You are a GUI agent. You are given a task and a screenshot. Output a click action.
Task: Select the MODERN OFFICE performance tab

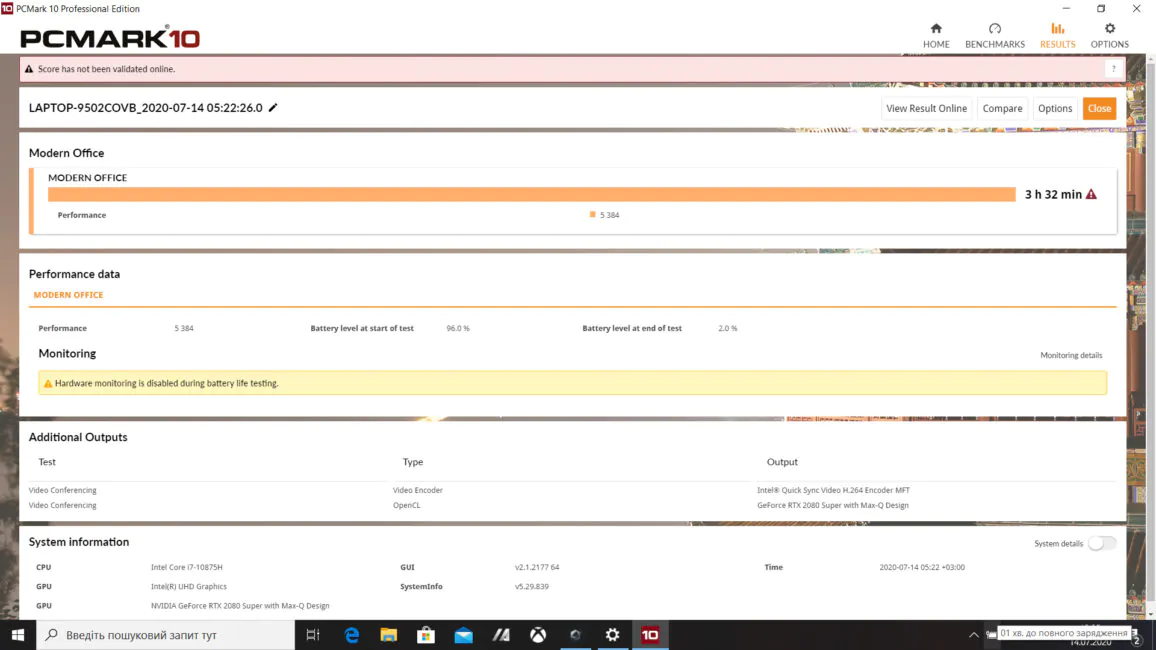(x=69, y=295)
